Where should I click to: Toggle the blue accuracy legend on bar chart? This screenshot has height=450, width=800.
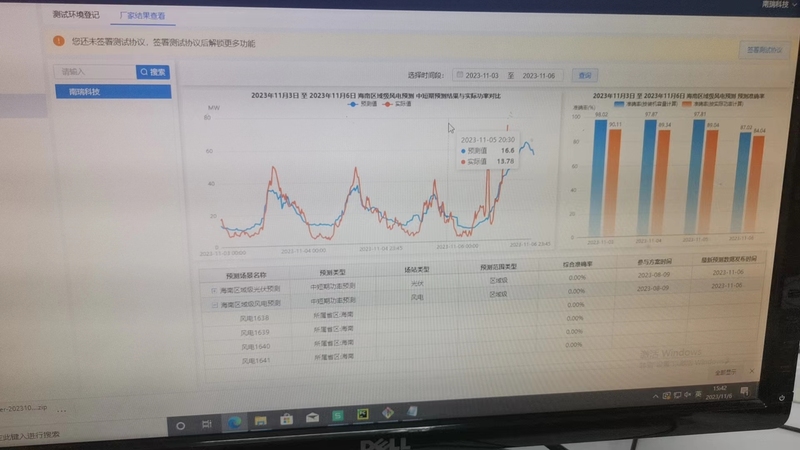645,104
